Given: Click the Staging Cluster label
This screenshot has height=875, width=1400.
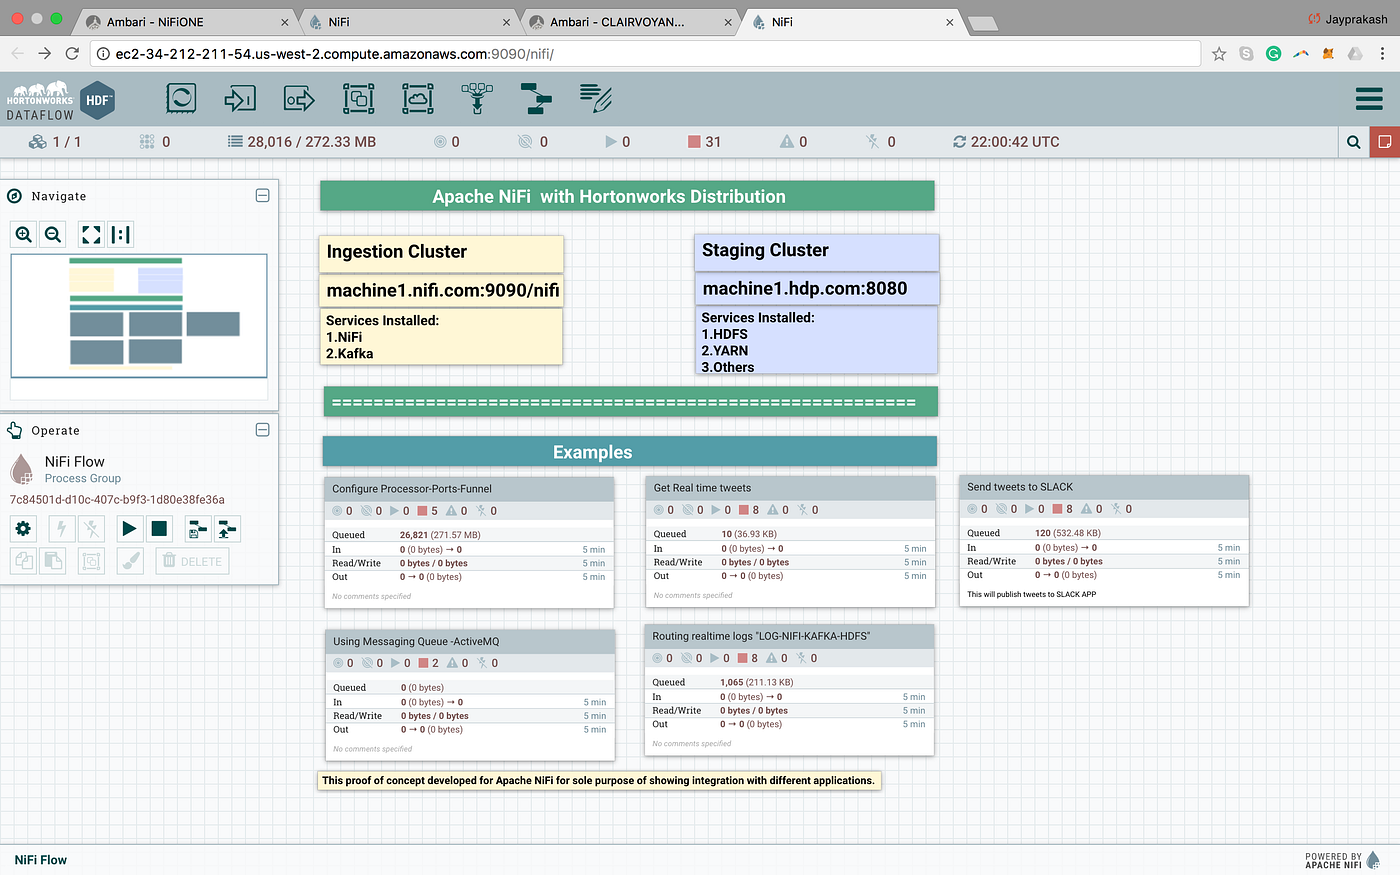Looking at the screenshot, I should pyautogui.click(x=816, y=251).
